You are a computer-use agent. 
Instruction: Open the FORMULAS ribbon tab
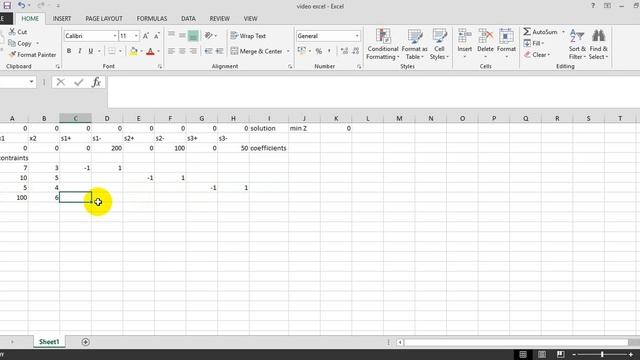coord(151,19)
